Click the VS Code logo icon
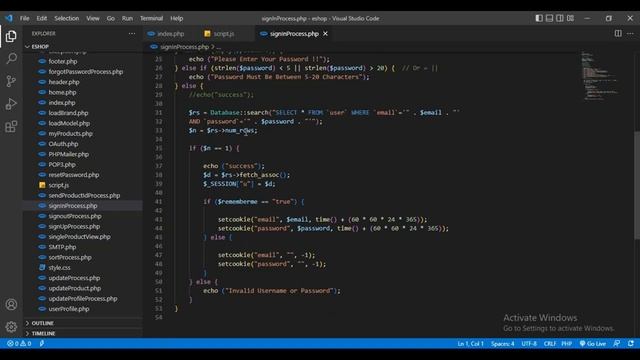Viewport: 640px width, 360px height. (9, 18)
